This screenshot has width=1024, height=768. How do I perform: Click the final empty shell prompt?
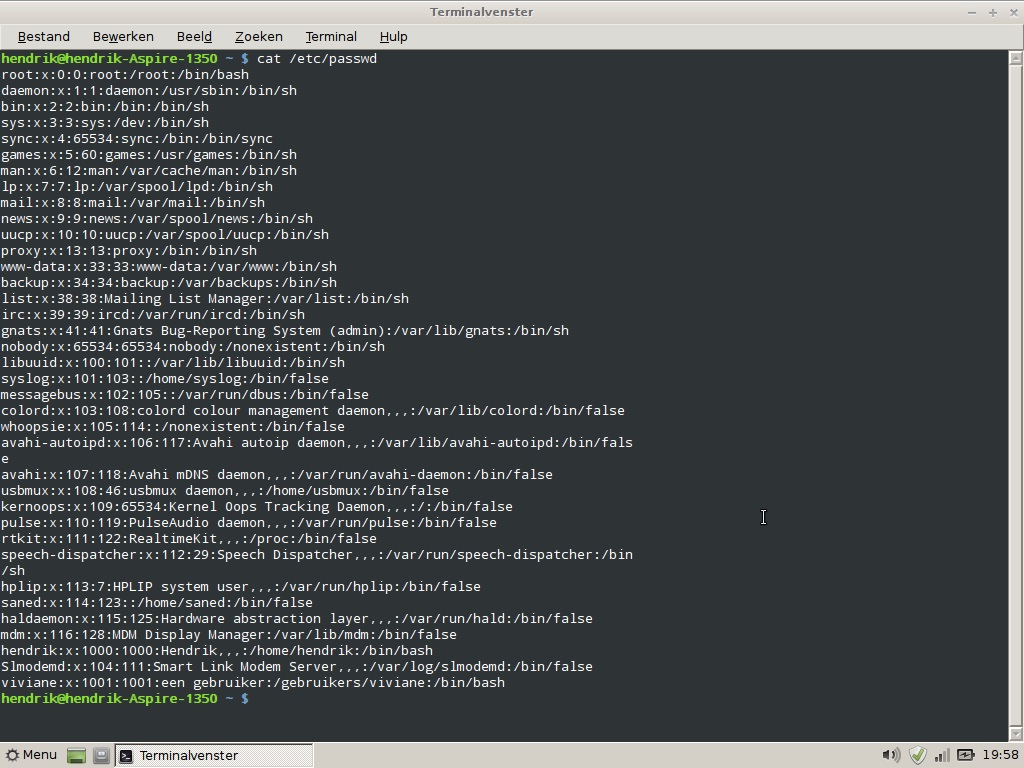click(x=125, y=699)
